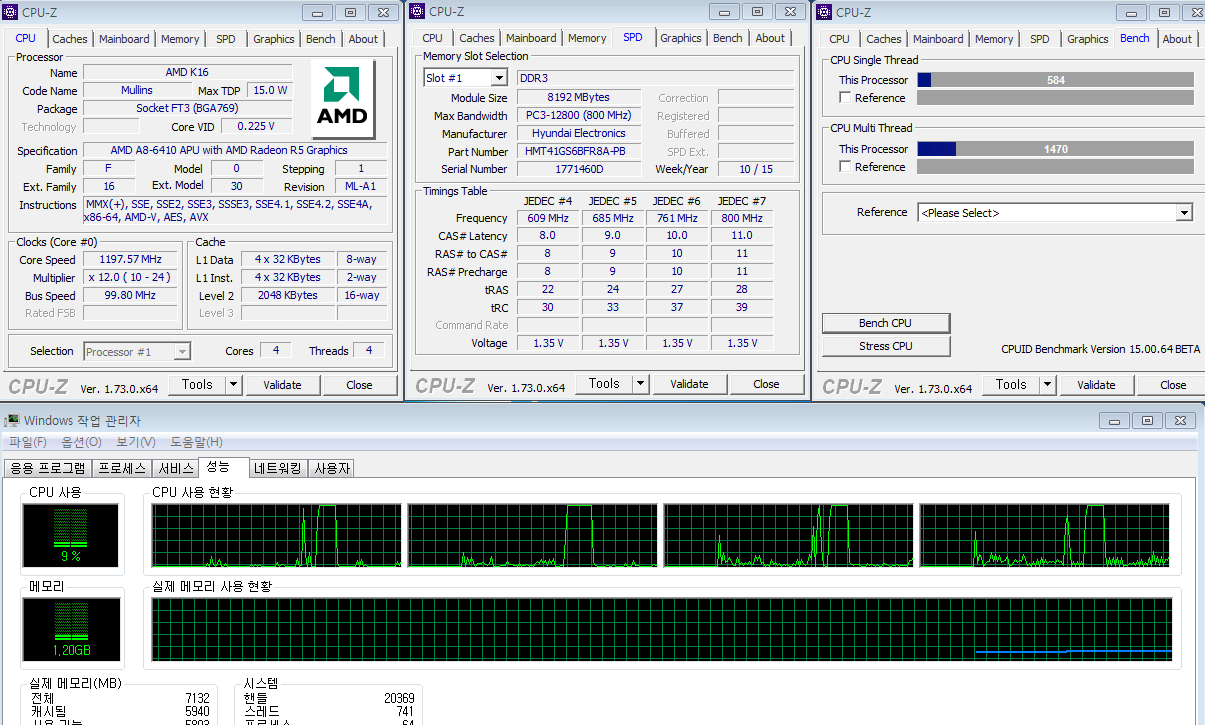The height and width of the screenshot is (725, 1205).
Task: Click Validate button in Bench window
Action: 1096,384
